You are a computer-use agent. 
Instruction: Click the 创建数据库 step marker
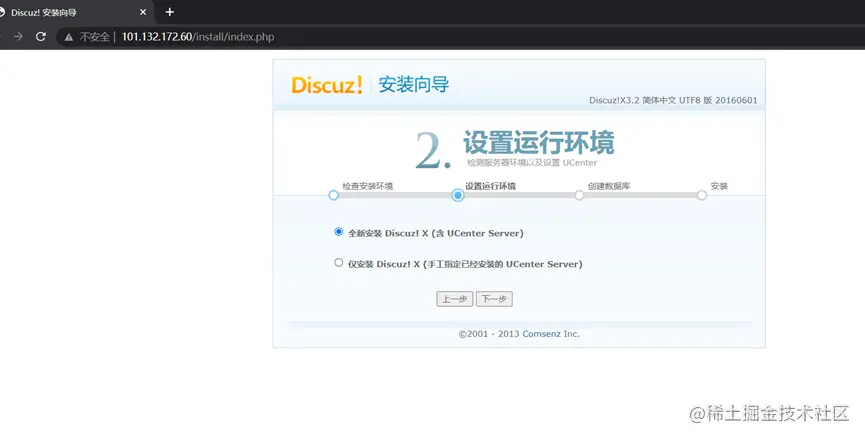click(x=579, y=195)
